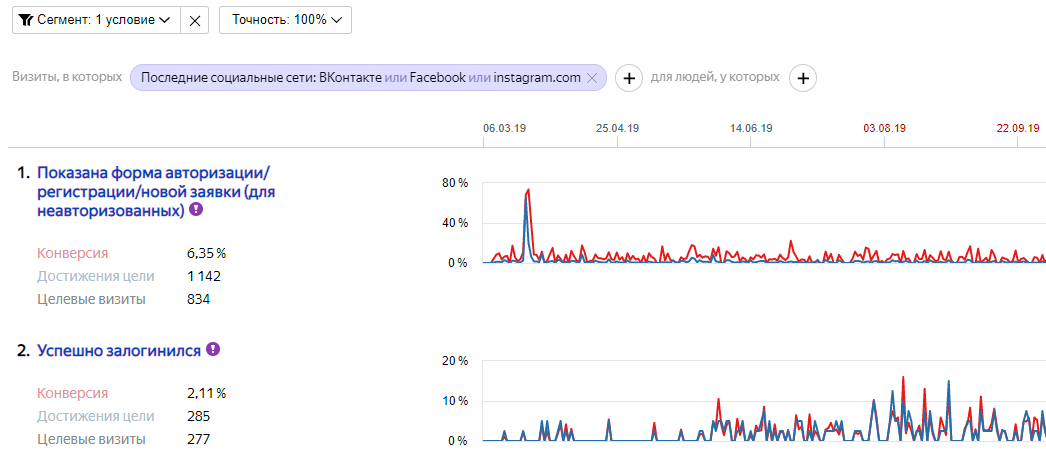Click the 22.09.19 date marker
Screen dimensions: 1046x471
pyautogui.click(x=1017, y=128)
